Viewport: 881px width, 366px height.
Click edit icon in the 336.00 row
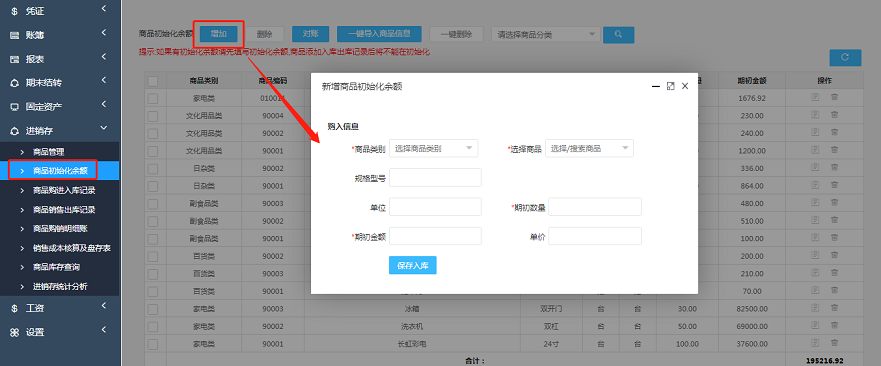[x=815, y=168]
